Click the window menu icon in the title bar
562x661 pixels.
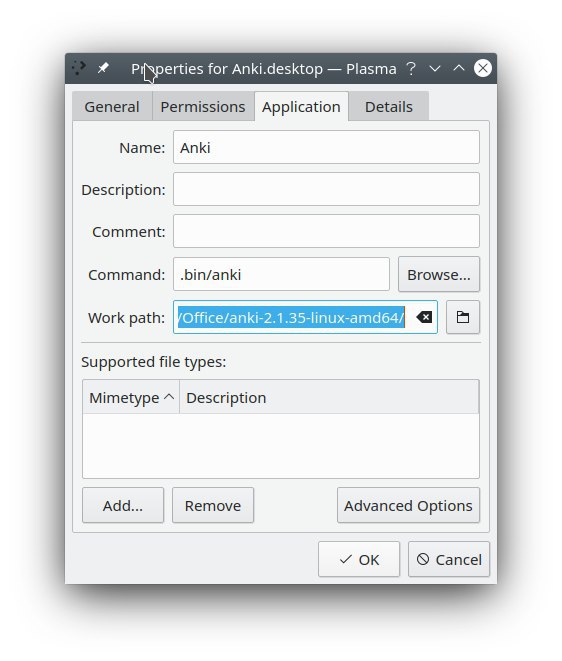(x=78, y=68)
